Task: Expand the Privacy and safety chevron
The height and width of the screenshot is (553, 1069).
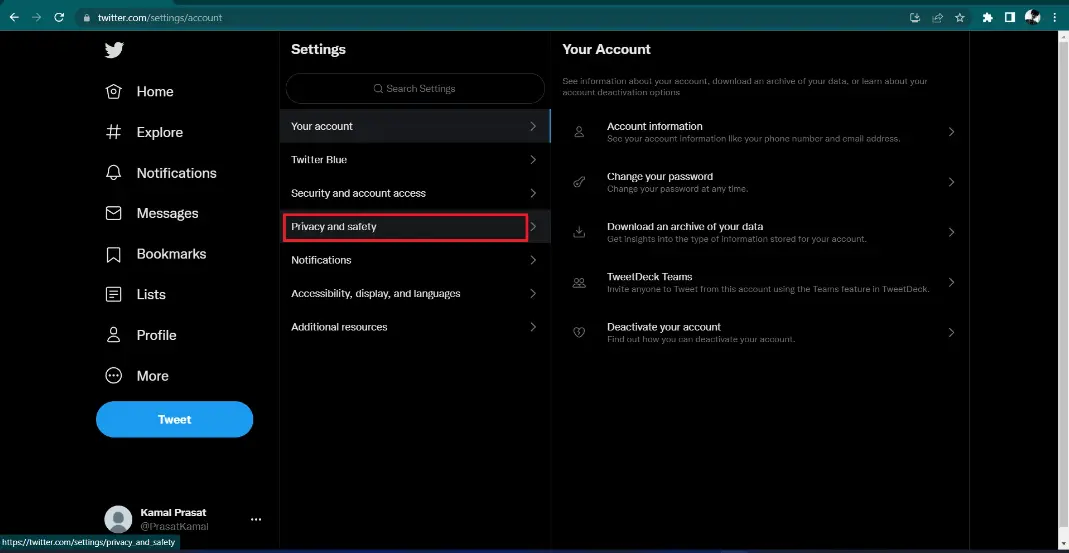Action: pos(533,226)
